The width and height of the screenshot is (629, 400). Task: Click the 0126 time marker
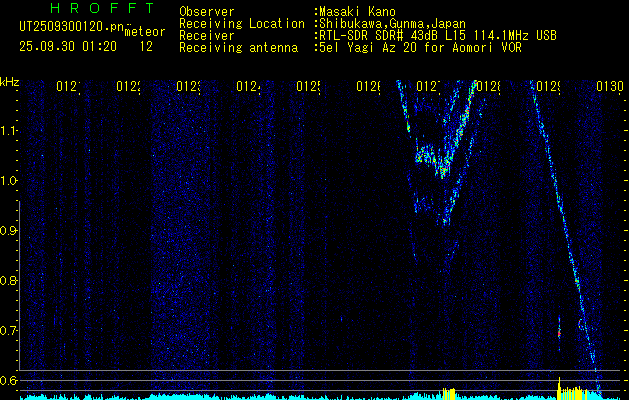pyautogui.click(x=368, y=86)
